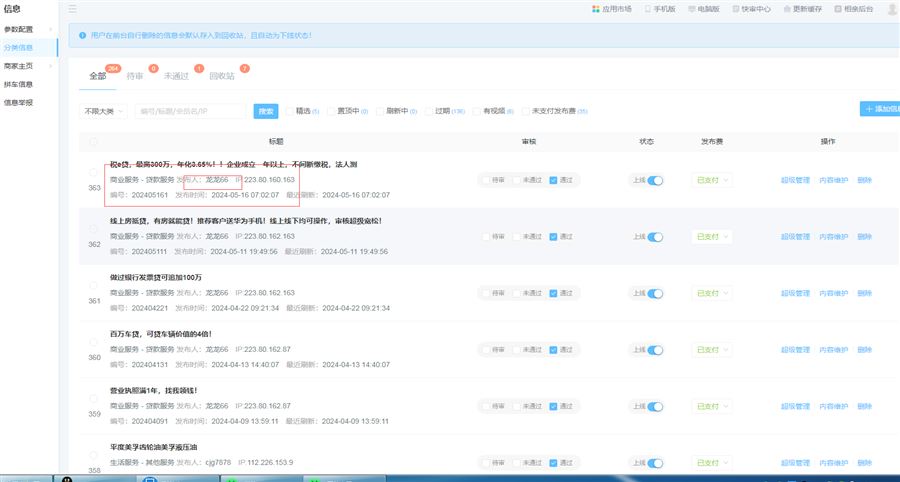Toggle the 上线 switch for item 363
Screen dimensions: 900x482
tap(655, 181)
